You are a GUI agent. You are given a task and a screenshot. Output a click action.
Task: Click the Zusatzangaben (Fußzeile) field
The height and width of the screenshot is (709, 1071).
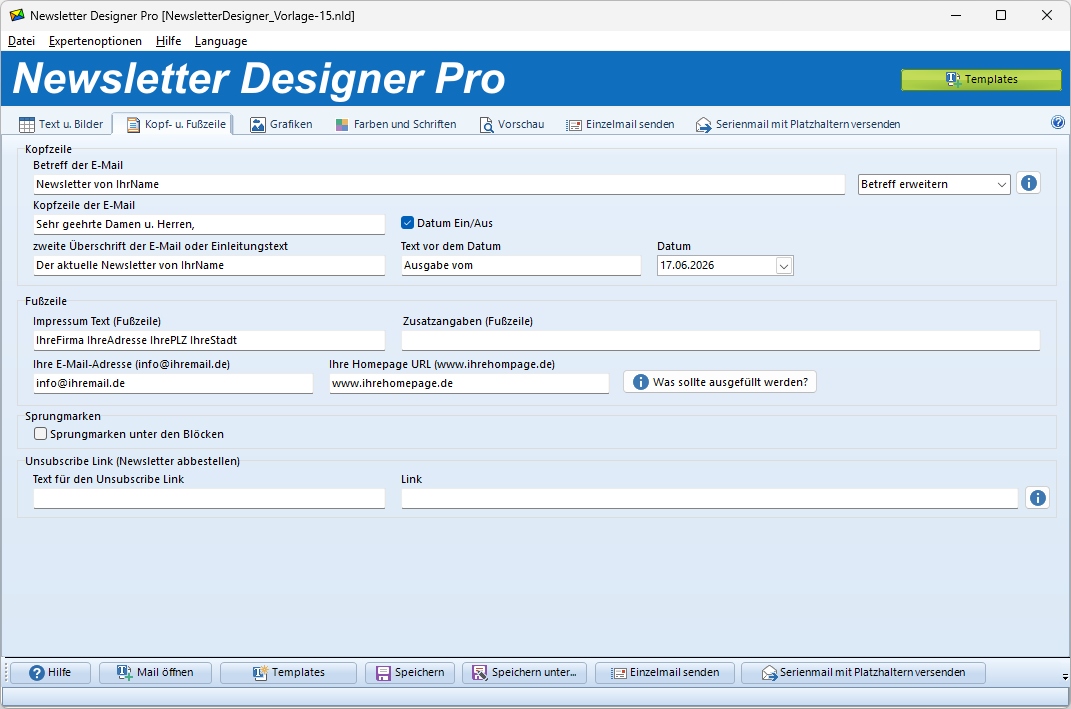click(721, 340)
